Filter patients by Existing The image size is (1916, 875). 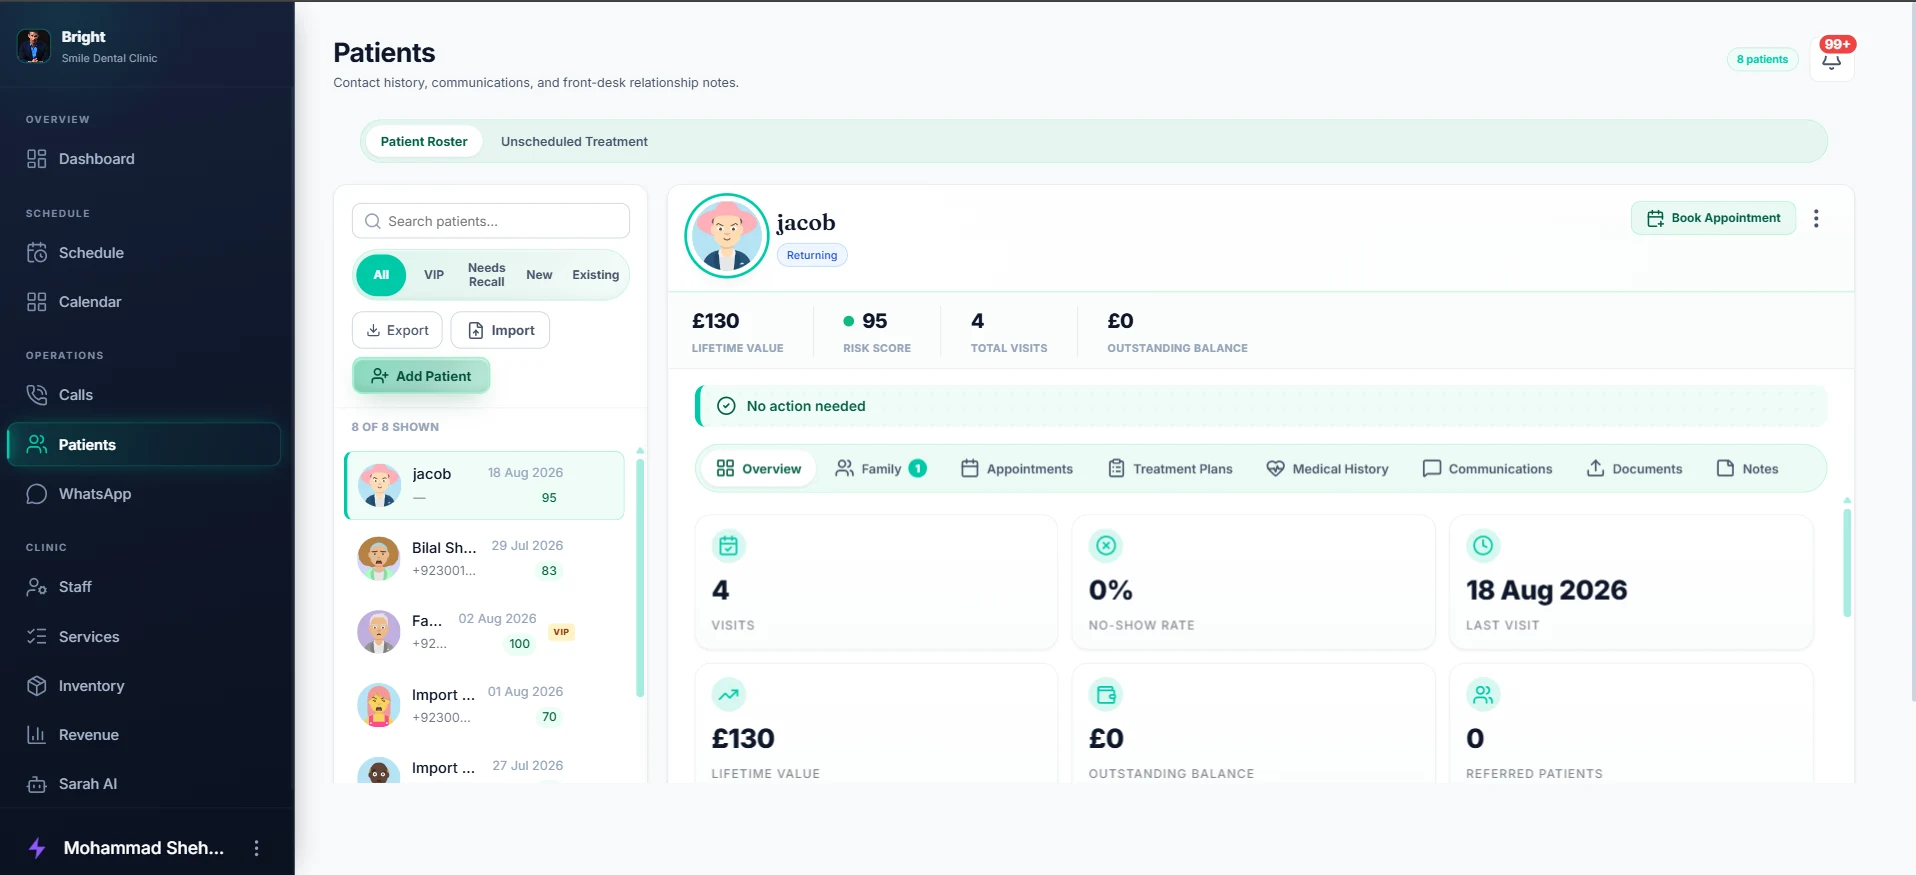pos(596,275)
